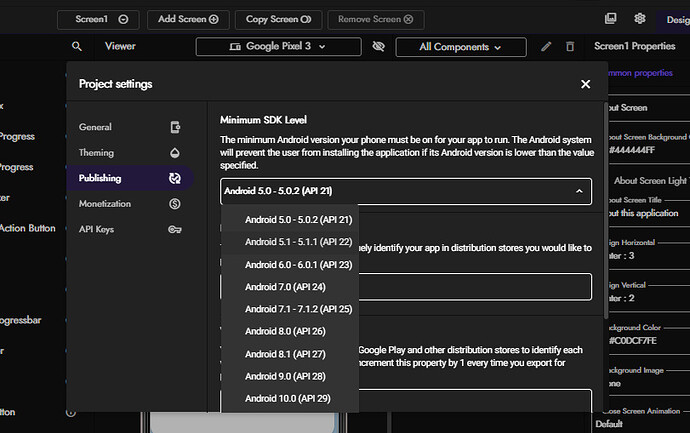Choose Android 6.0 - 6.0.1 (API 23) option
690x433 pixels.
290,264
